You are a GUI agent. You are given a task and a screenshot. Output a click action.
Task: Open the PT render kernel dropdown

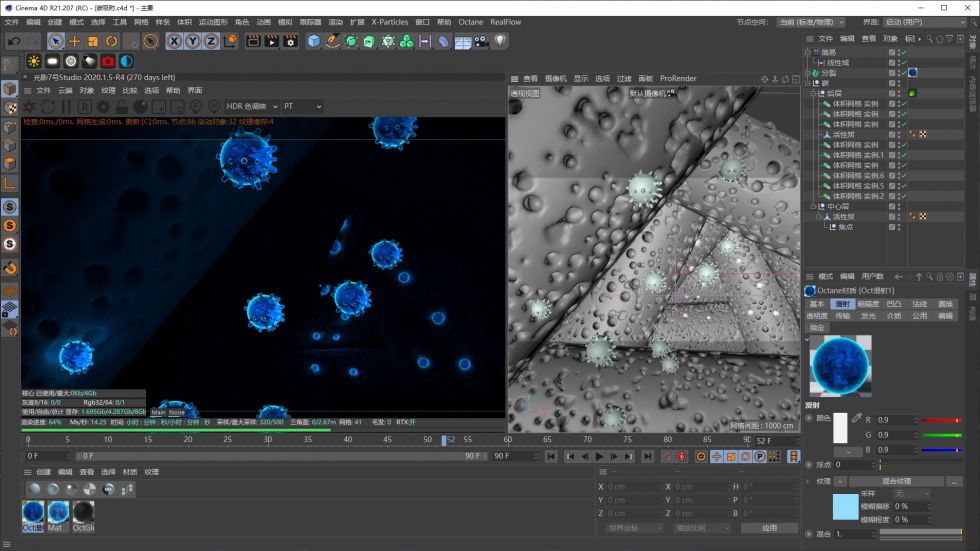coord(302,106)
